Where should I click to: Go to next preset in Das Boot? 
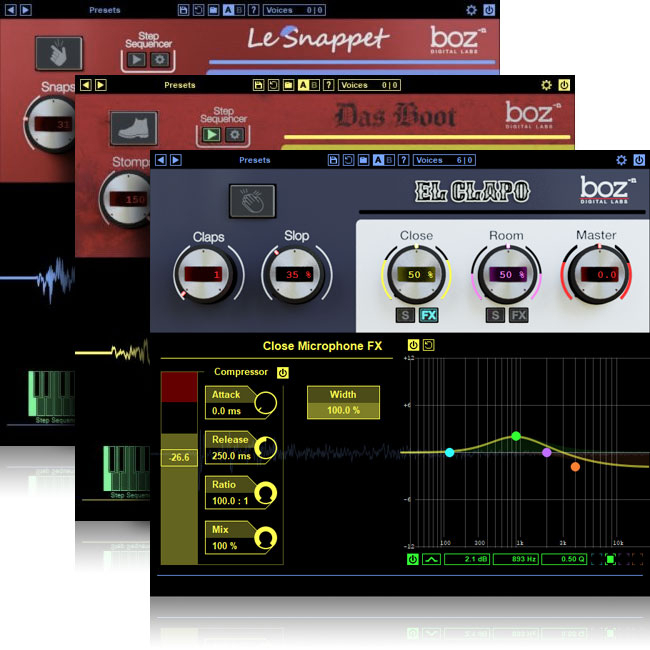click(x=101, y=85)
